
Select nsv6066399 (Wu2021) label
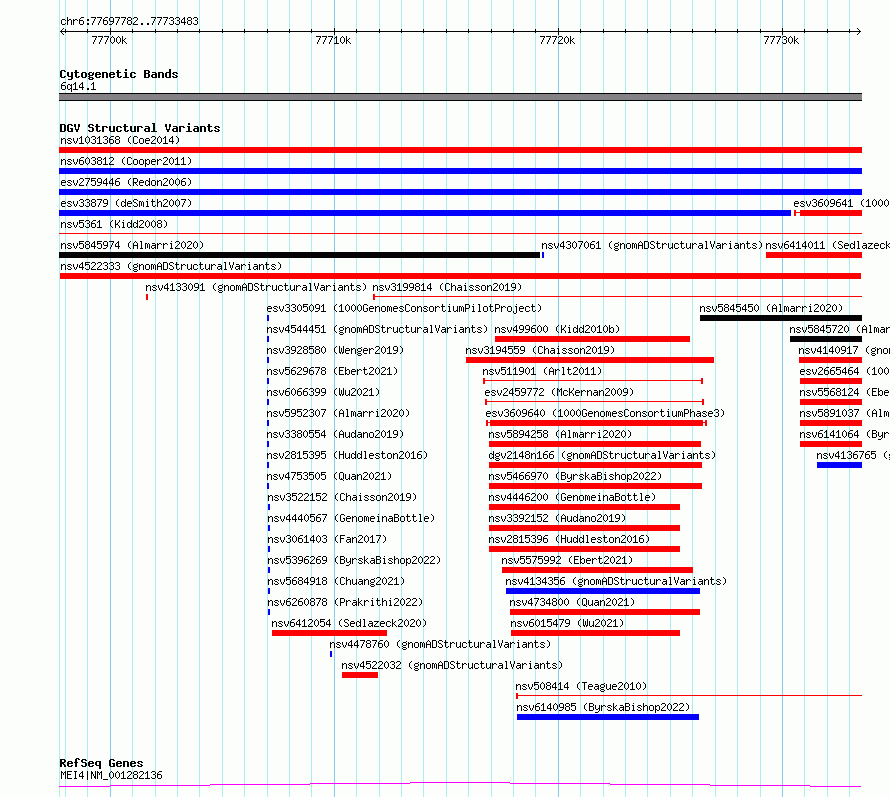point(323,392)
